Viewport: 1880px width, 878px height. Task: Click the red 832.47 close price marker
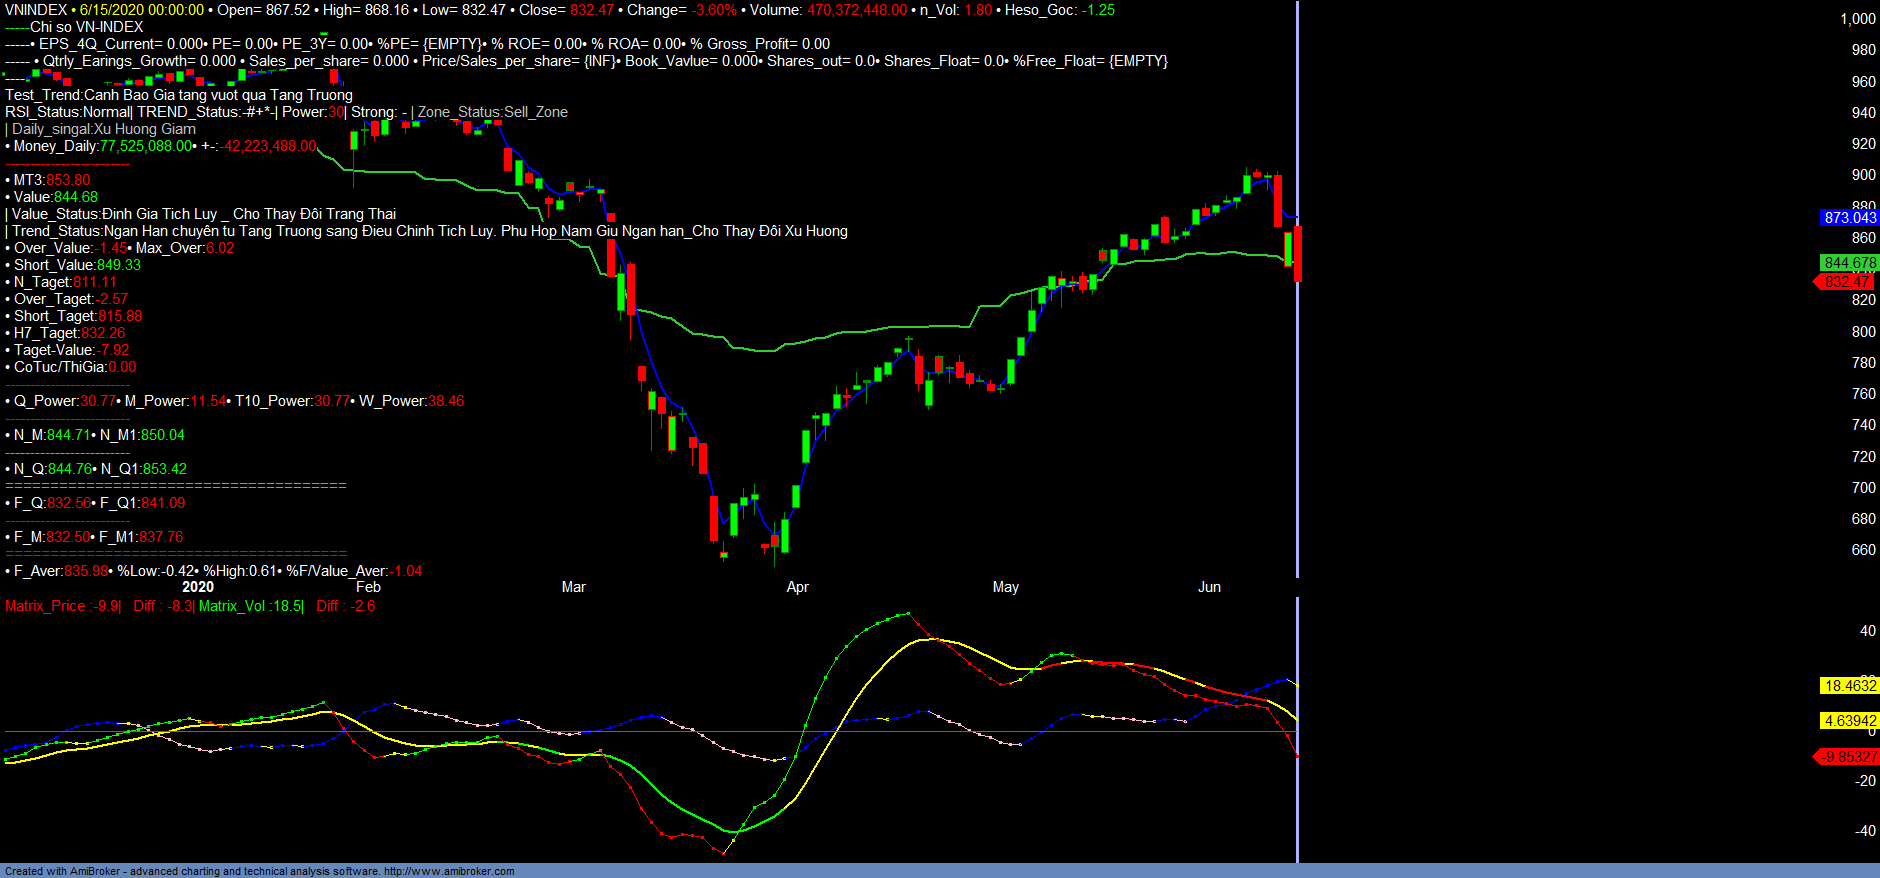click(1847, 282)
